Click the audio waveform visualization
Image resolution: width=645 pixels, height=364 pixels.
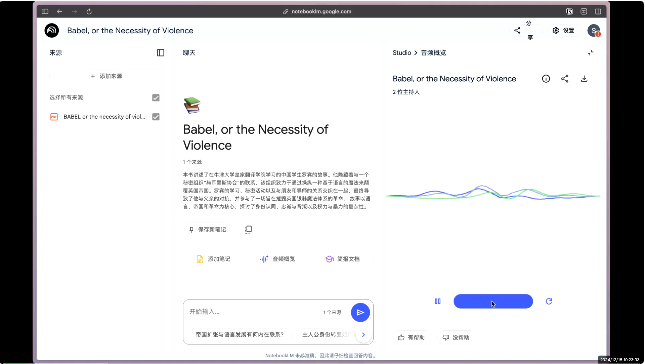(493, 193)
